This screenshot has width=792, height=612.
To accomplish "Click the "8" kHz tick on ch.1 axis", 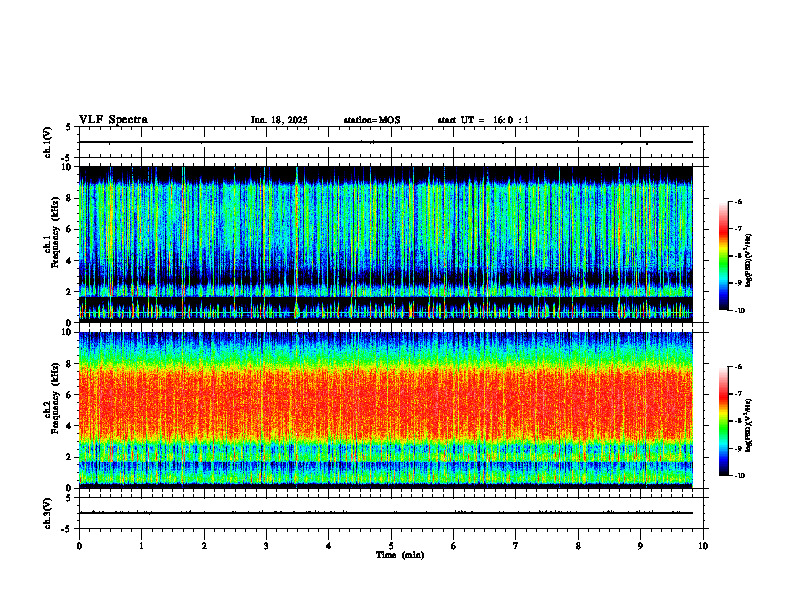I will click(x=69, y=198).
